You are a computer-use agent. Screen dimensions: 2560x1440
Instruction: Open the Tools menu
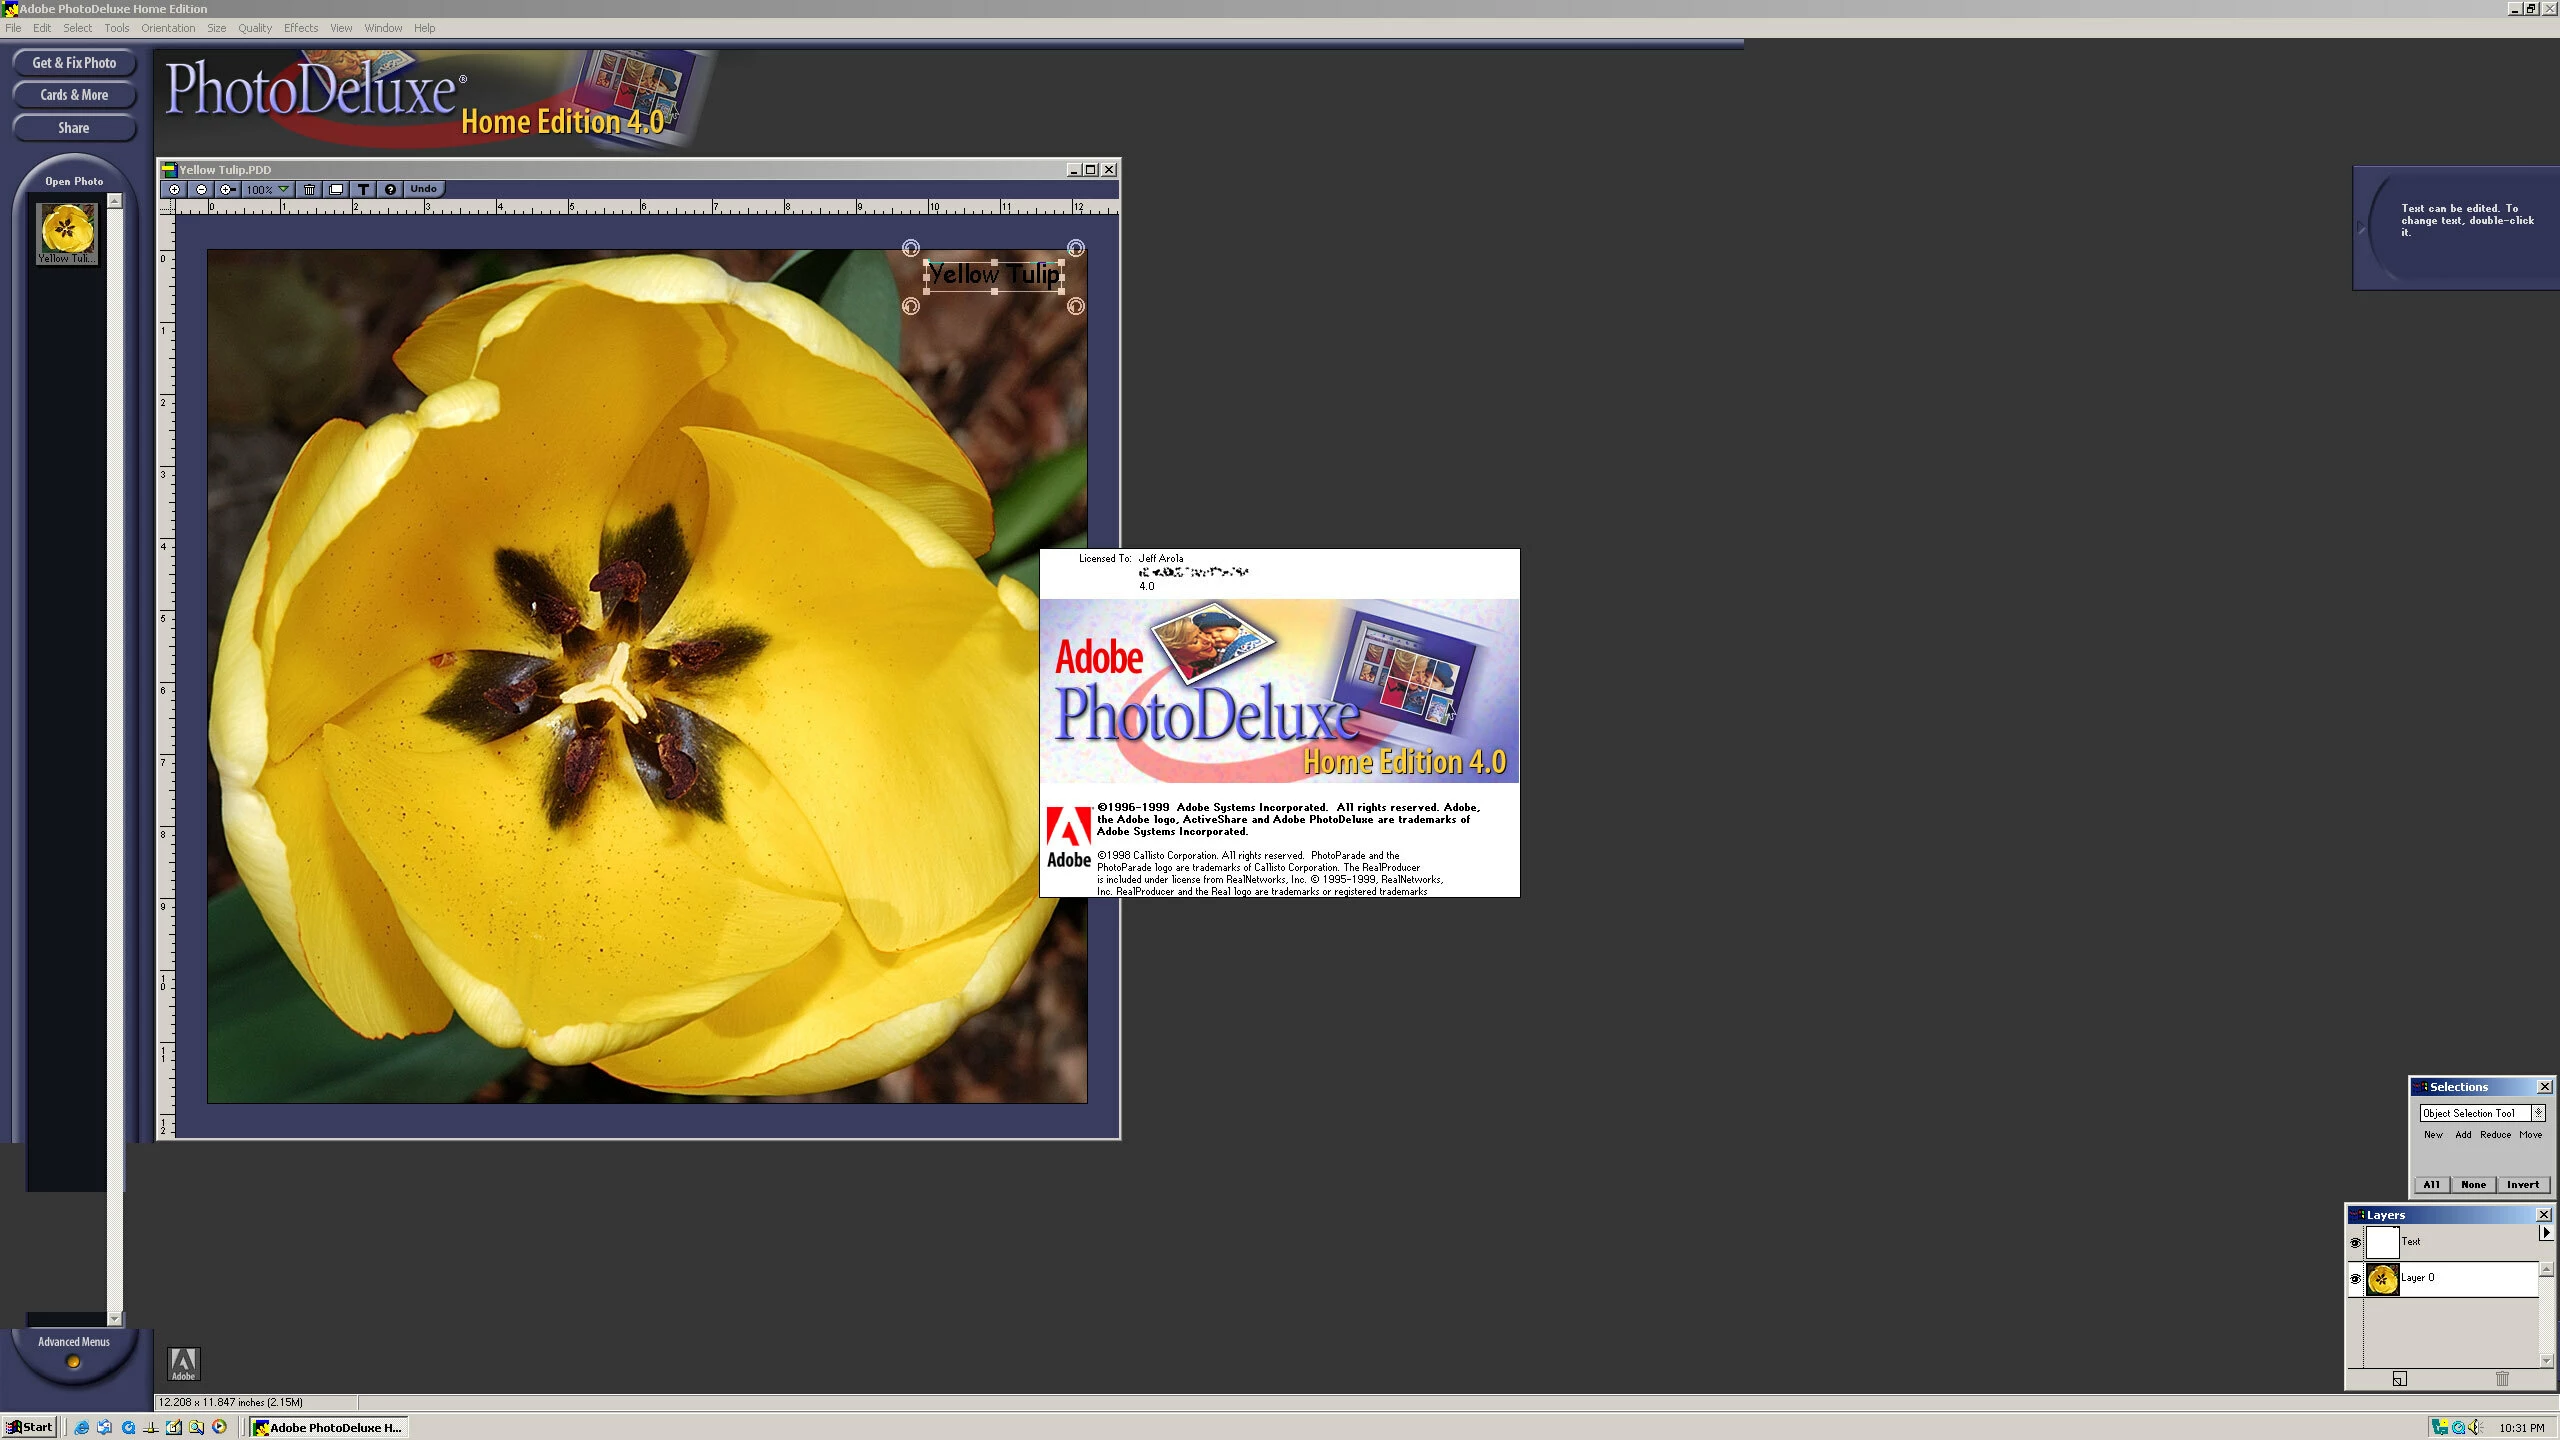pos(117,28)
